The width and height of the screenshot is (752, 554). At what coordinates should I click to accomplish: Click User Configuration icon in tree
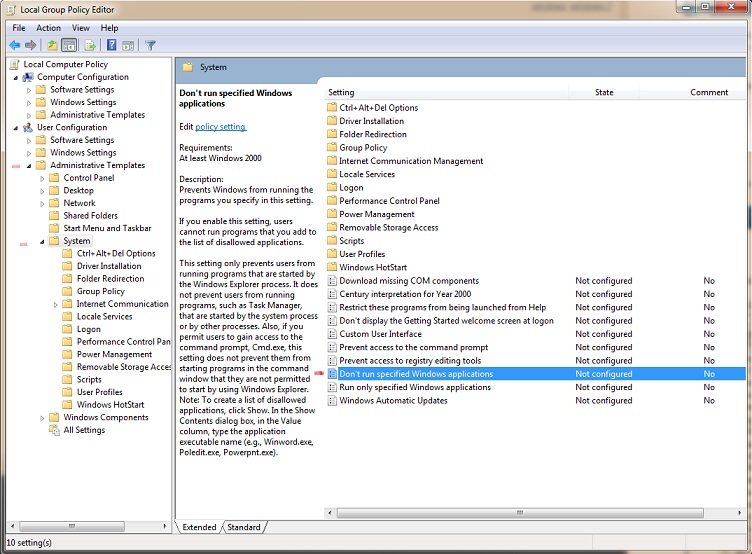(x=28, y=128)
